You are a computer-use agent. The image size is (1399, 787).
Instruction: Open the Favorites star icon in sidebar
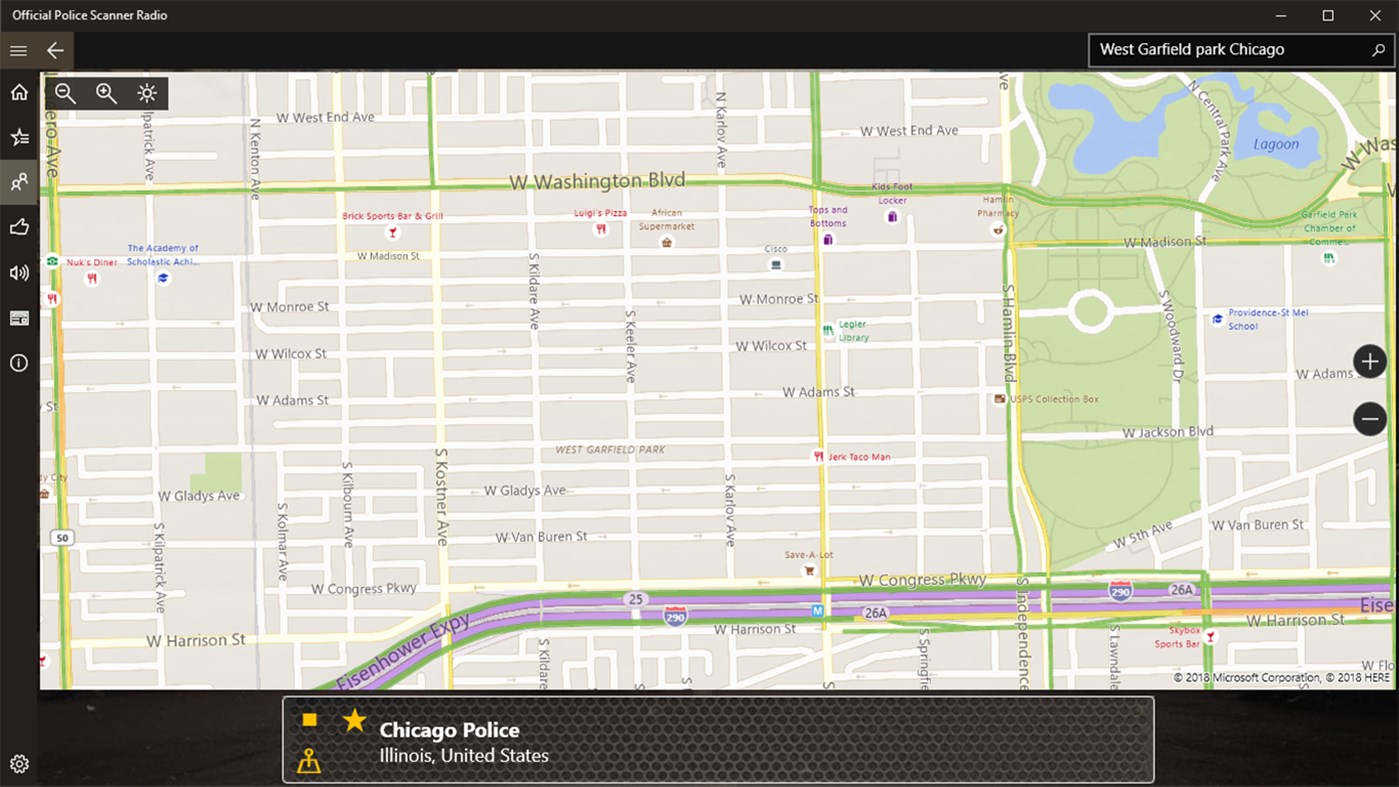point(18,136)
